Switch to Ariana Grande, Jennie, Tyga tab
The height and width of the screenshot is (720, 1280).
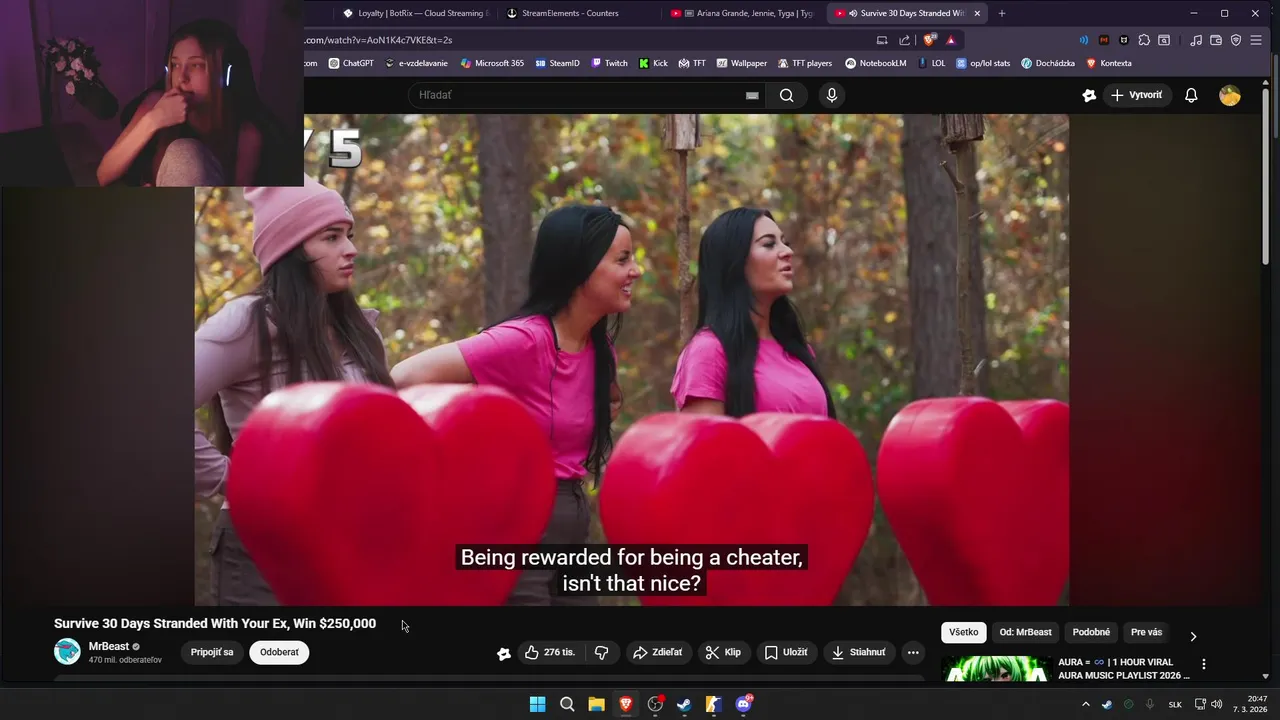pos(744,13)
